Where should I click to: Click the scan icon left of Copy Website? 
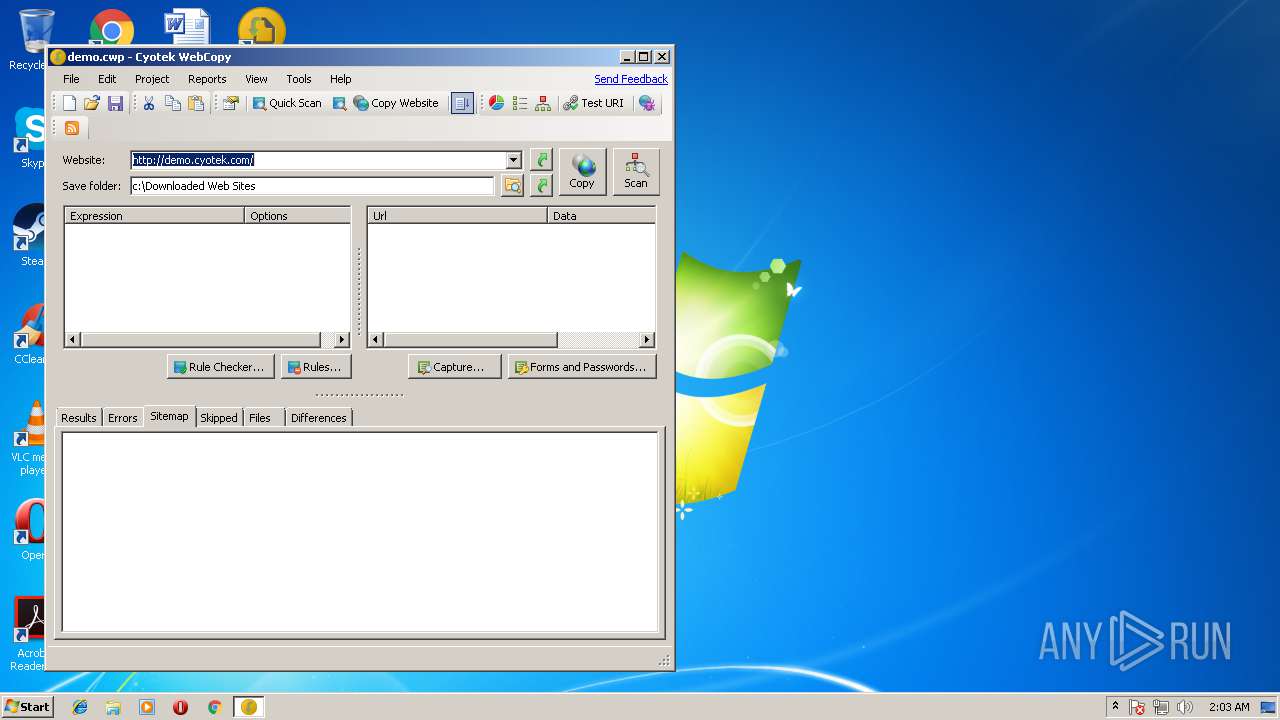[339, 103]
